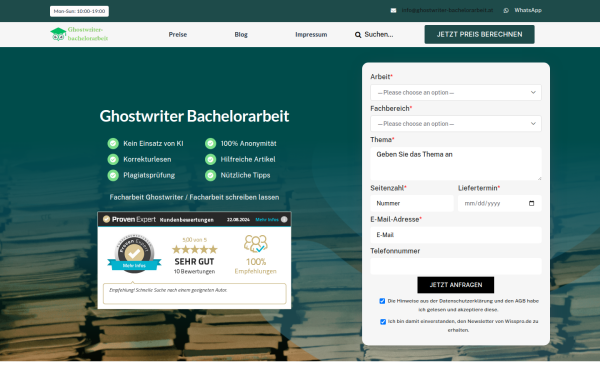Click the grey circle toggle in ProvenExpert header

[284, 219]
